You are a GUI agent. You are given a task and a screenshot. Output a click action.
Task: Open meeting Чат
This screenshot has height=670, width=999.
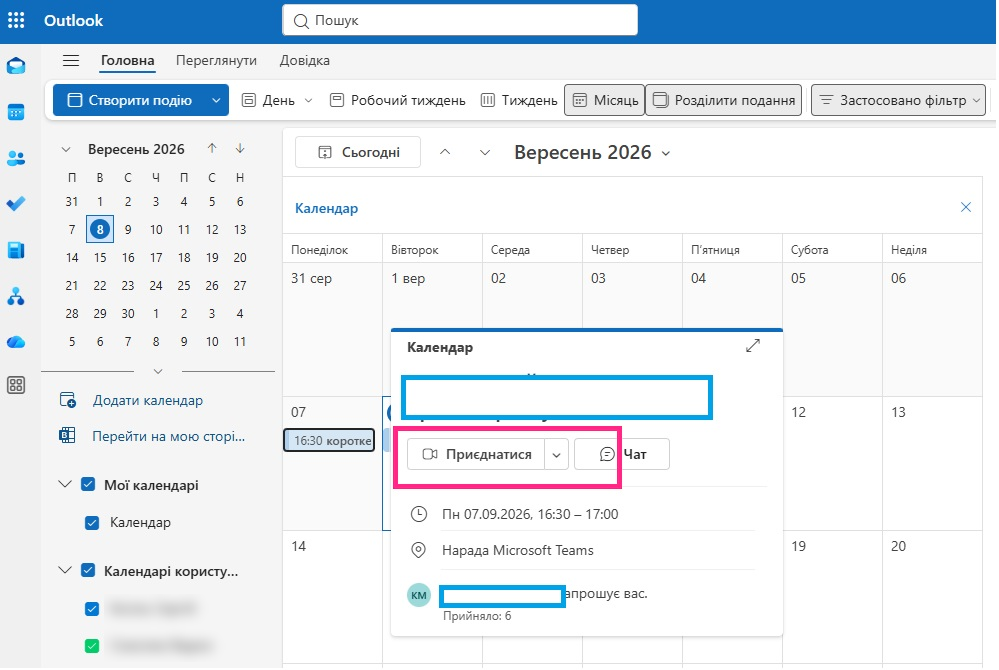tap(622, 455)
